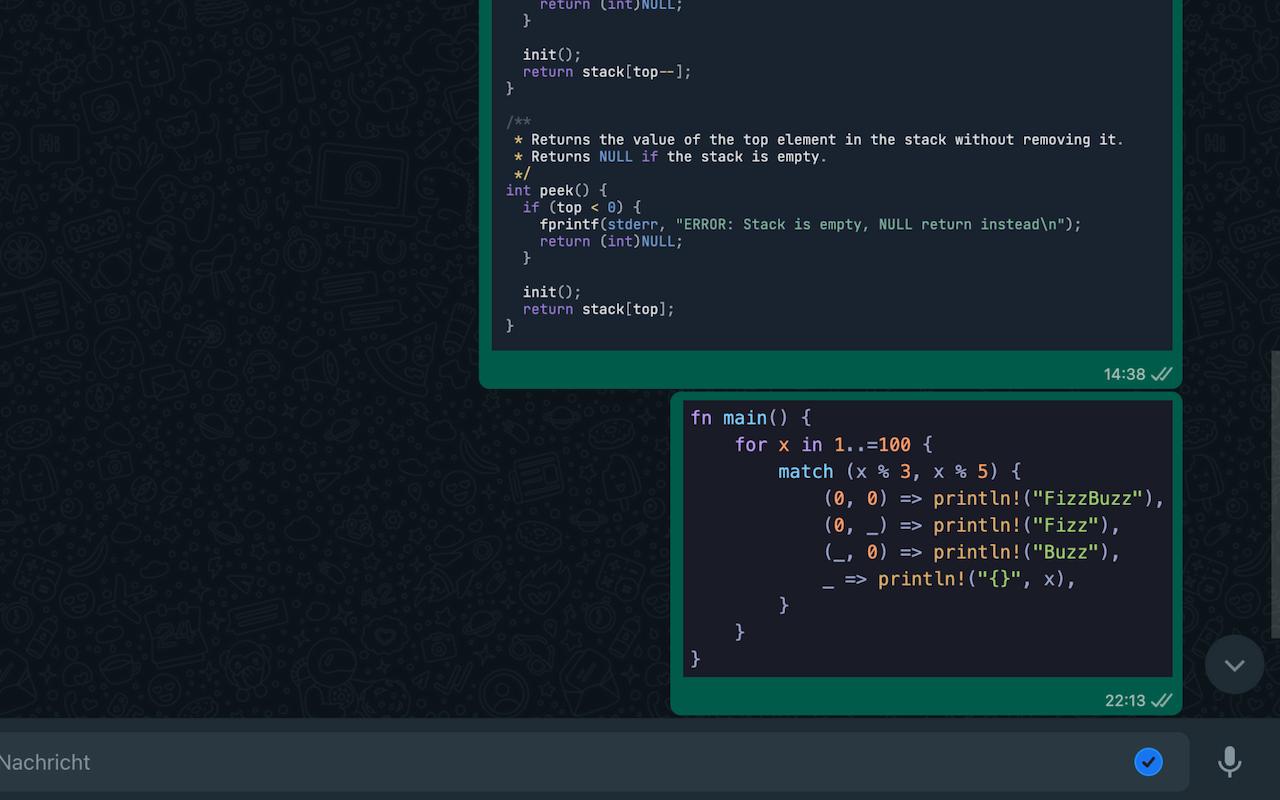
Task: Click the double checkmark on the FizzBuzz message
Action: pyautogui.click(x=1160, y=700)
